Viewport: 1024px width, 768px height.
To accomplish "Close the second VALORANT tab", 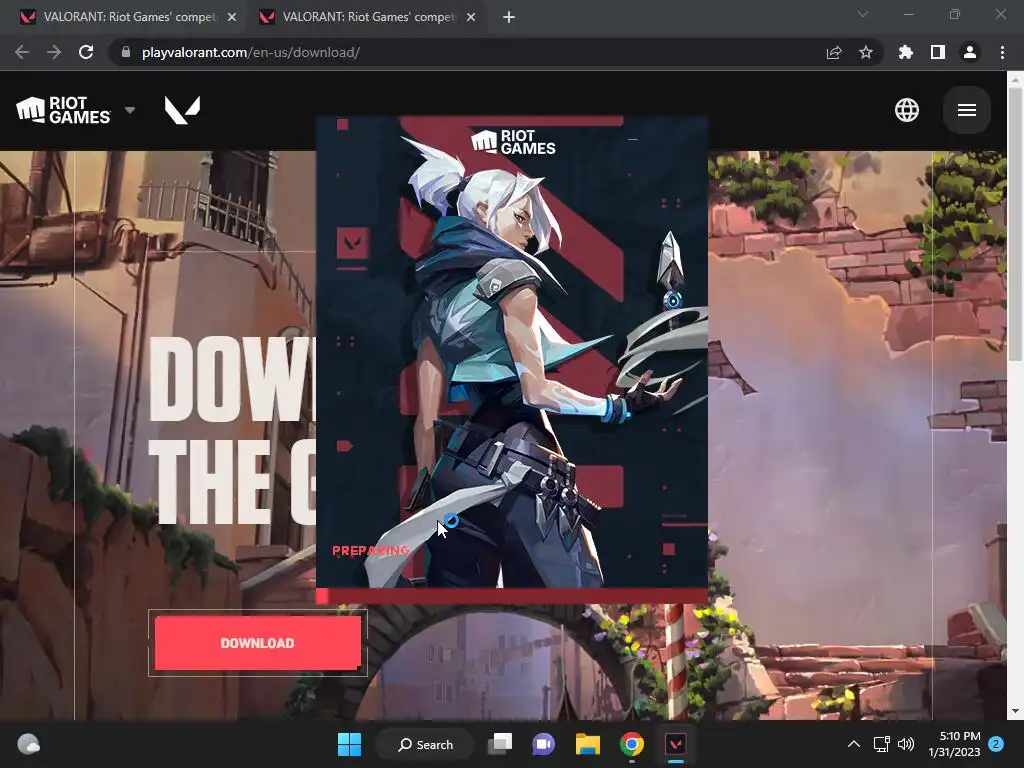I will pos(471,17).
